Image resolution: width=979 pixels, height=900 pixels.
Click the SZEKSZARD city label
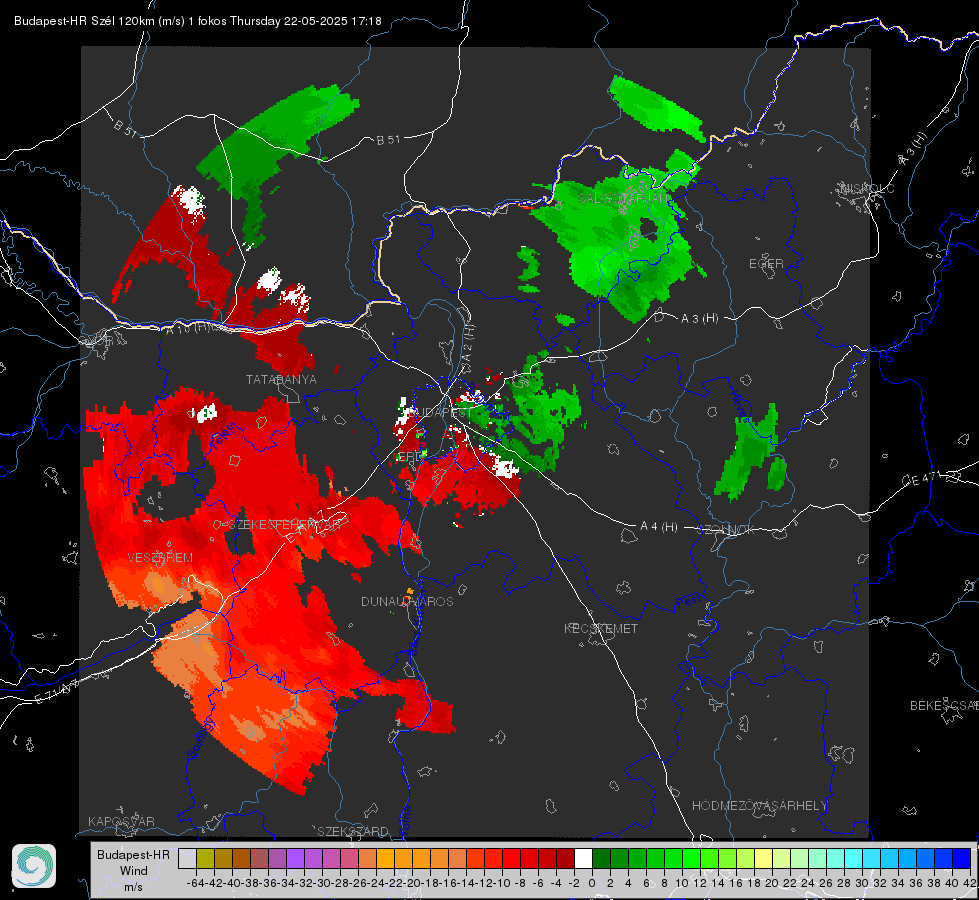pyautogui.click(x=353, y=831)
